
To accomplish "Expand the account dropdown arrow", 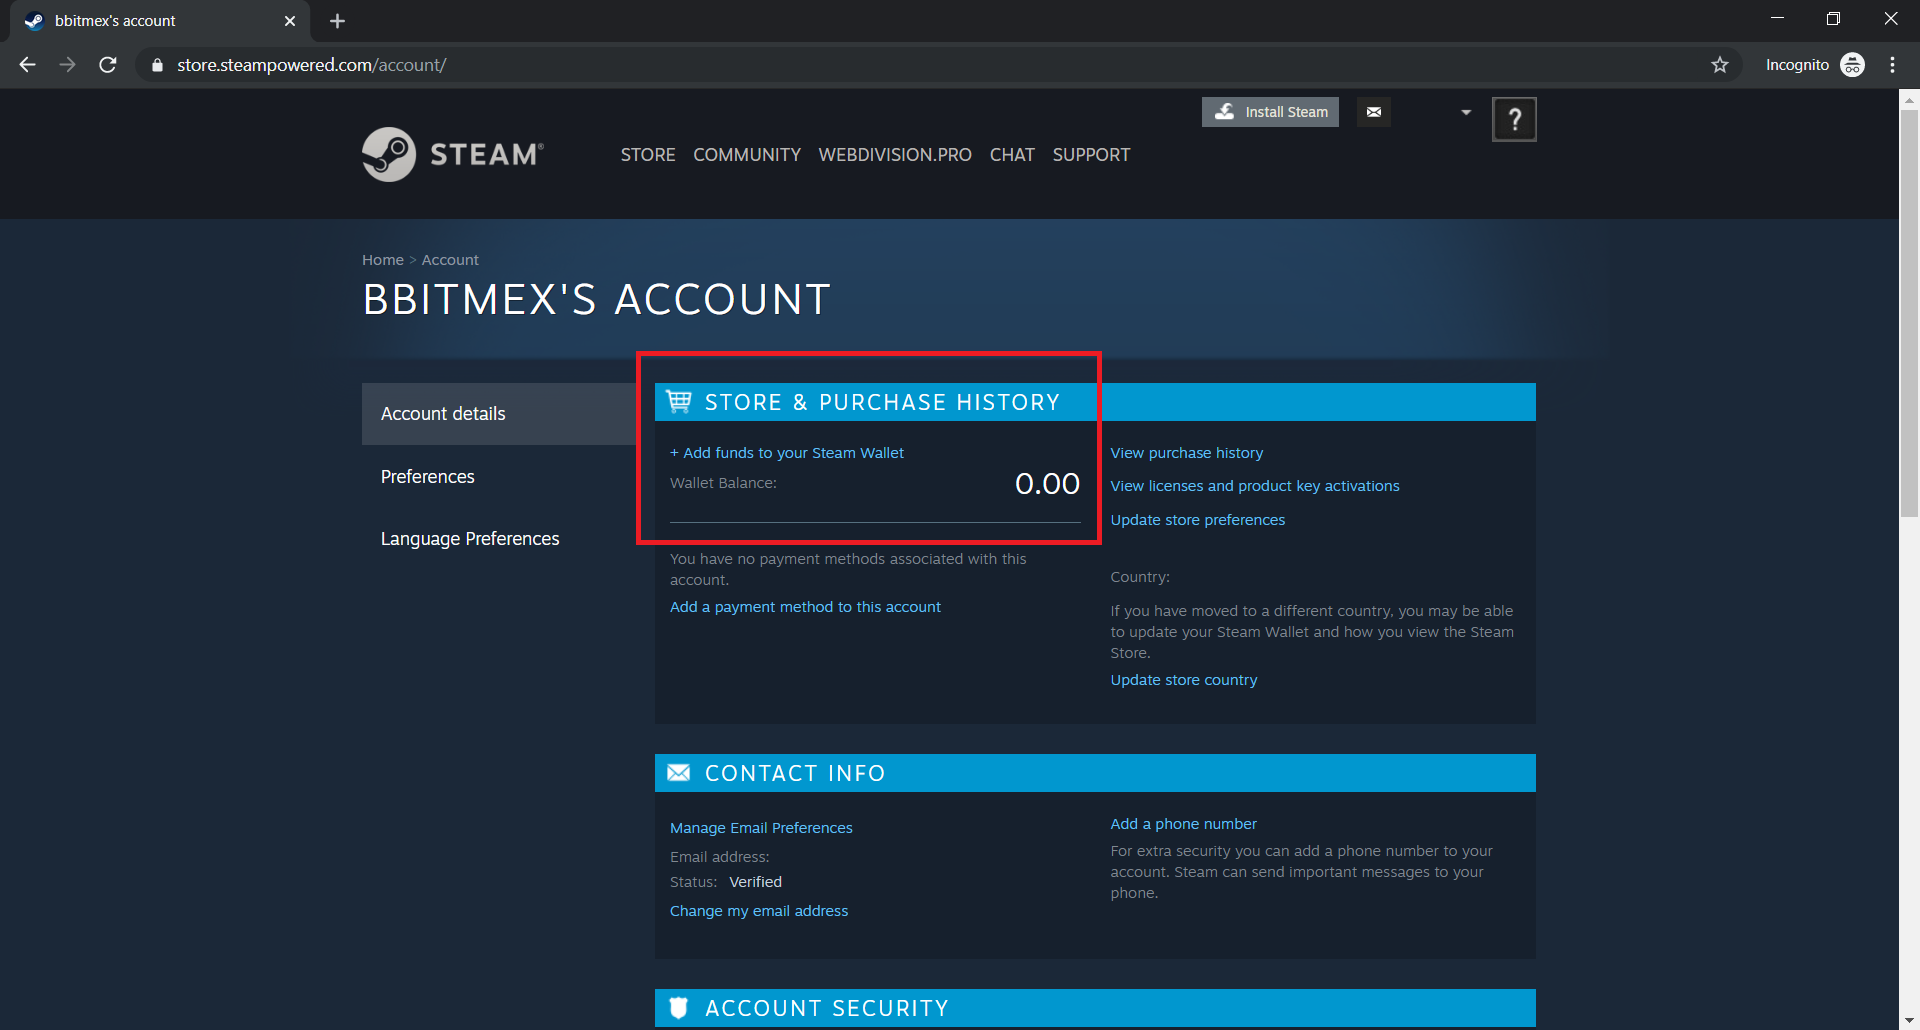I will 1466,112.
